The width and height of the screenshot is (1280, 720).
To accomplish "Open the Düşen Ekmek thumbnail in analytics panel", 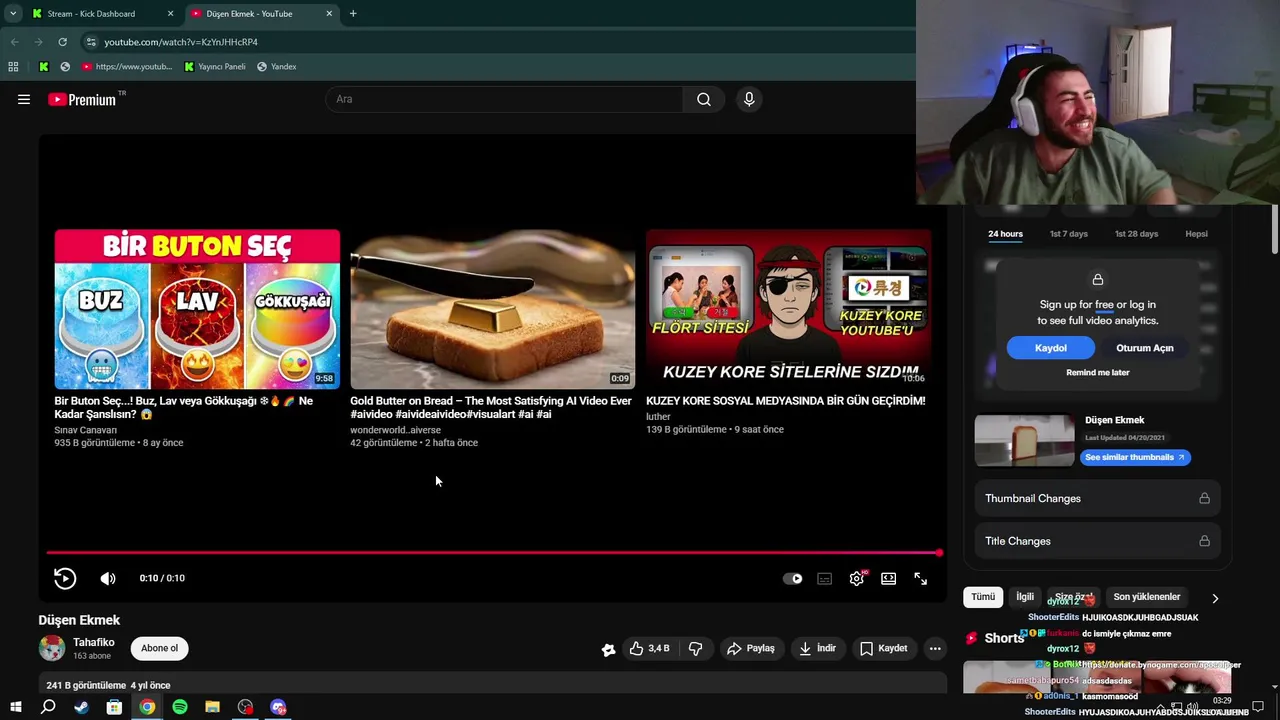I will (1025, 439).
